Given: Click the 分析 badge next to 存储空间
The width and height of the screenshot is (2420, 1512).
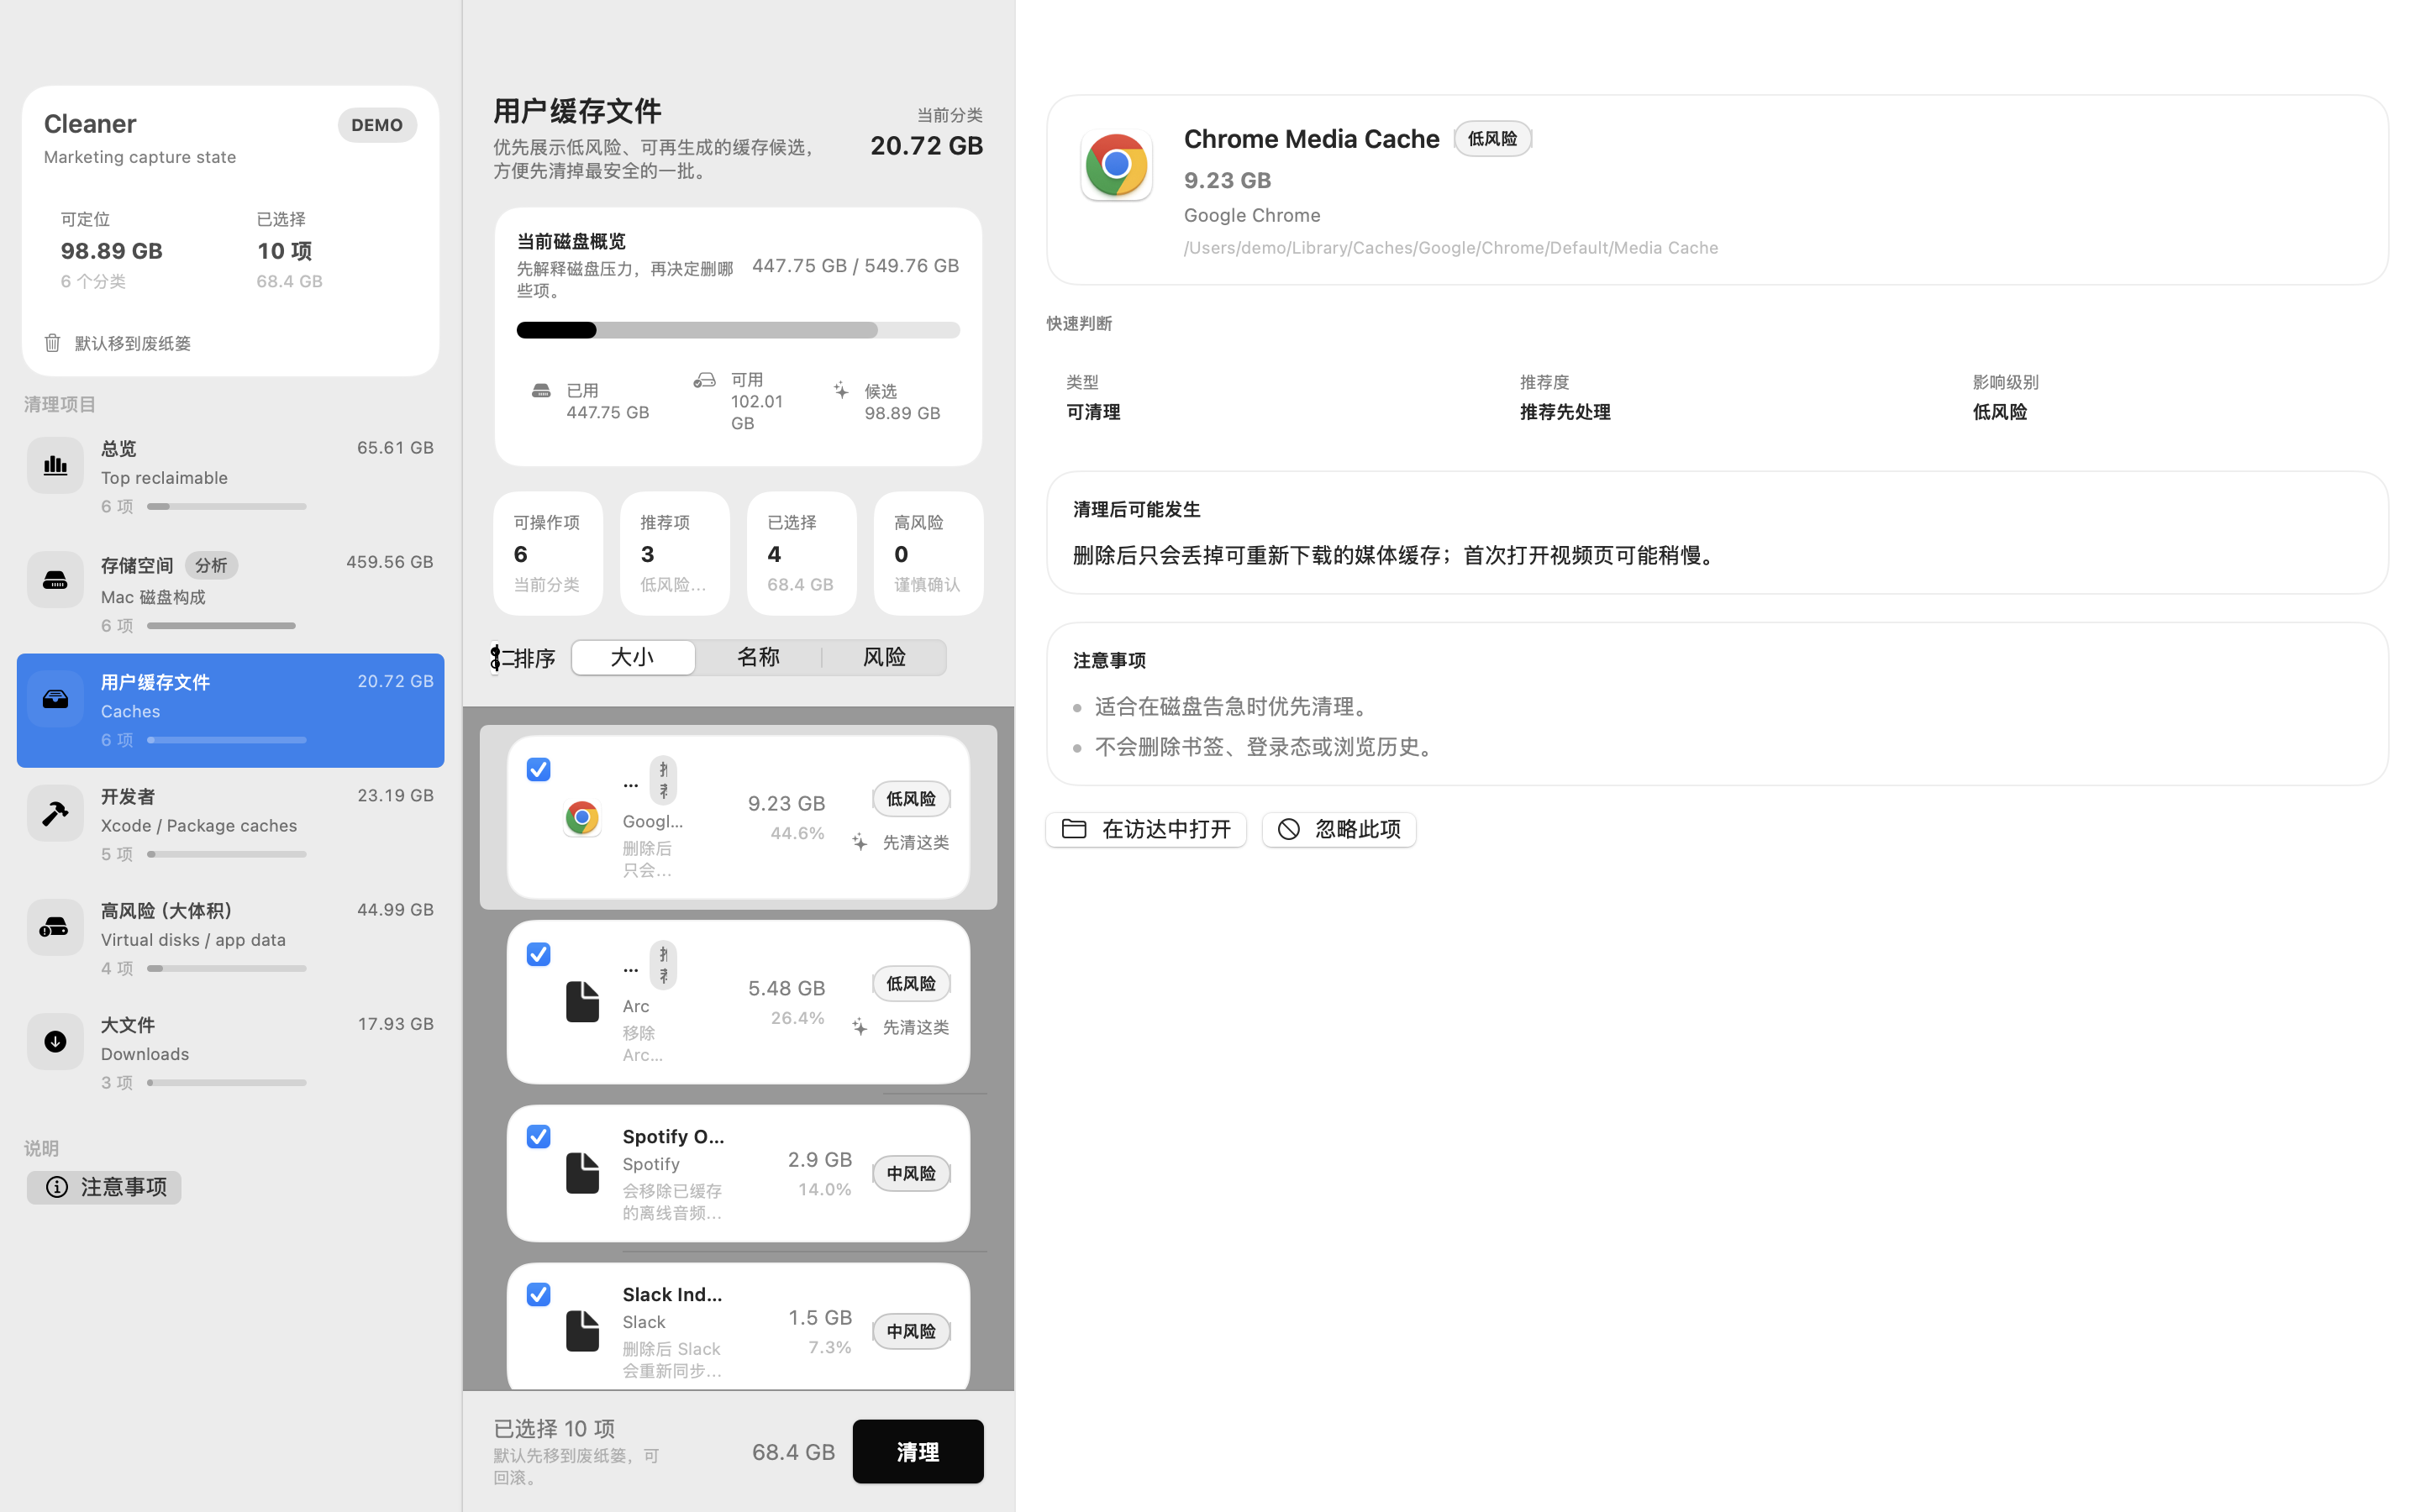Looking at the screenshot, I should coord(211,565).
